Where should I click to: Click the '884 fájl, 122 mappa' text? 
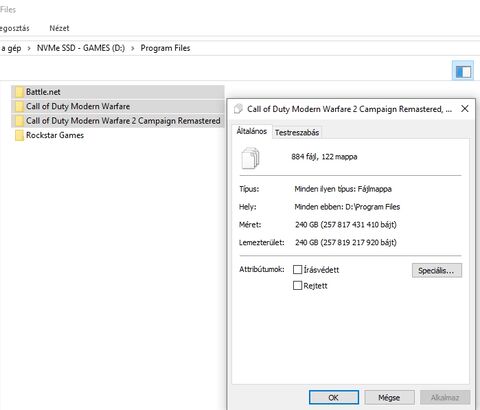tap(324, 157)
